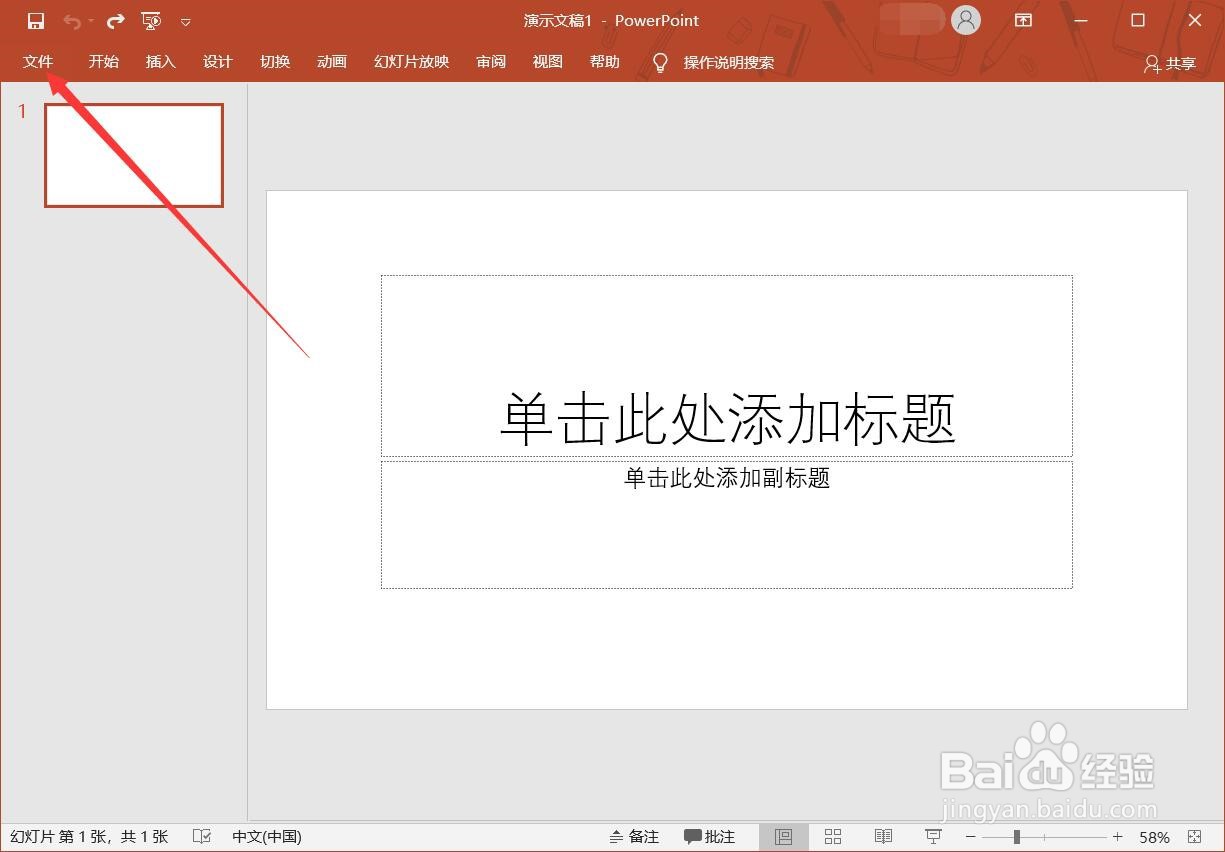Click the 幻灯片 第 1 张，共 1 张 status text
The height and width of the screenshot is (852, 1225).
point(90,837)
